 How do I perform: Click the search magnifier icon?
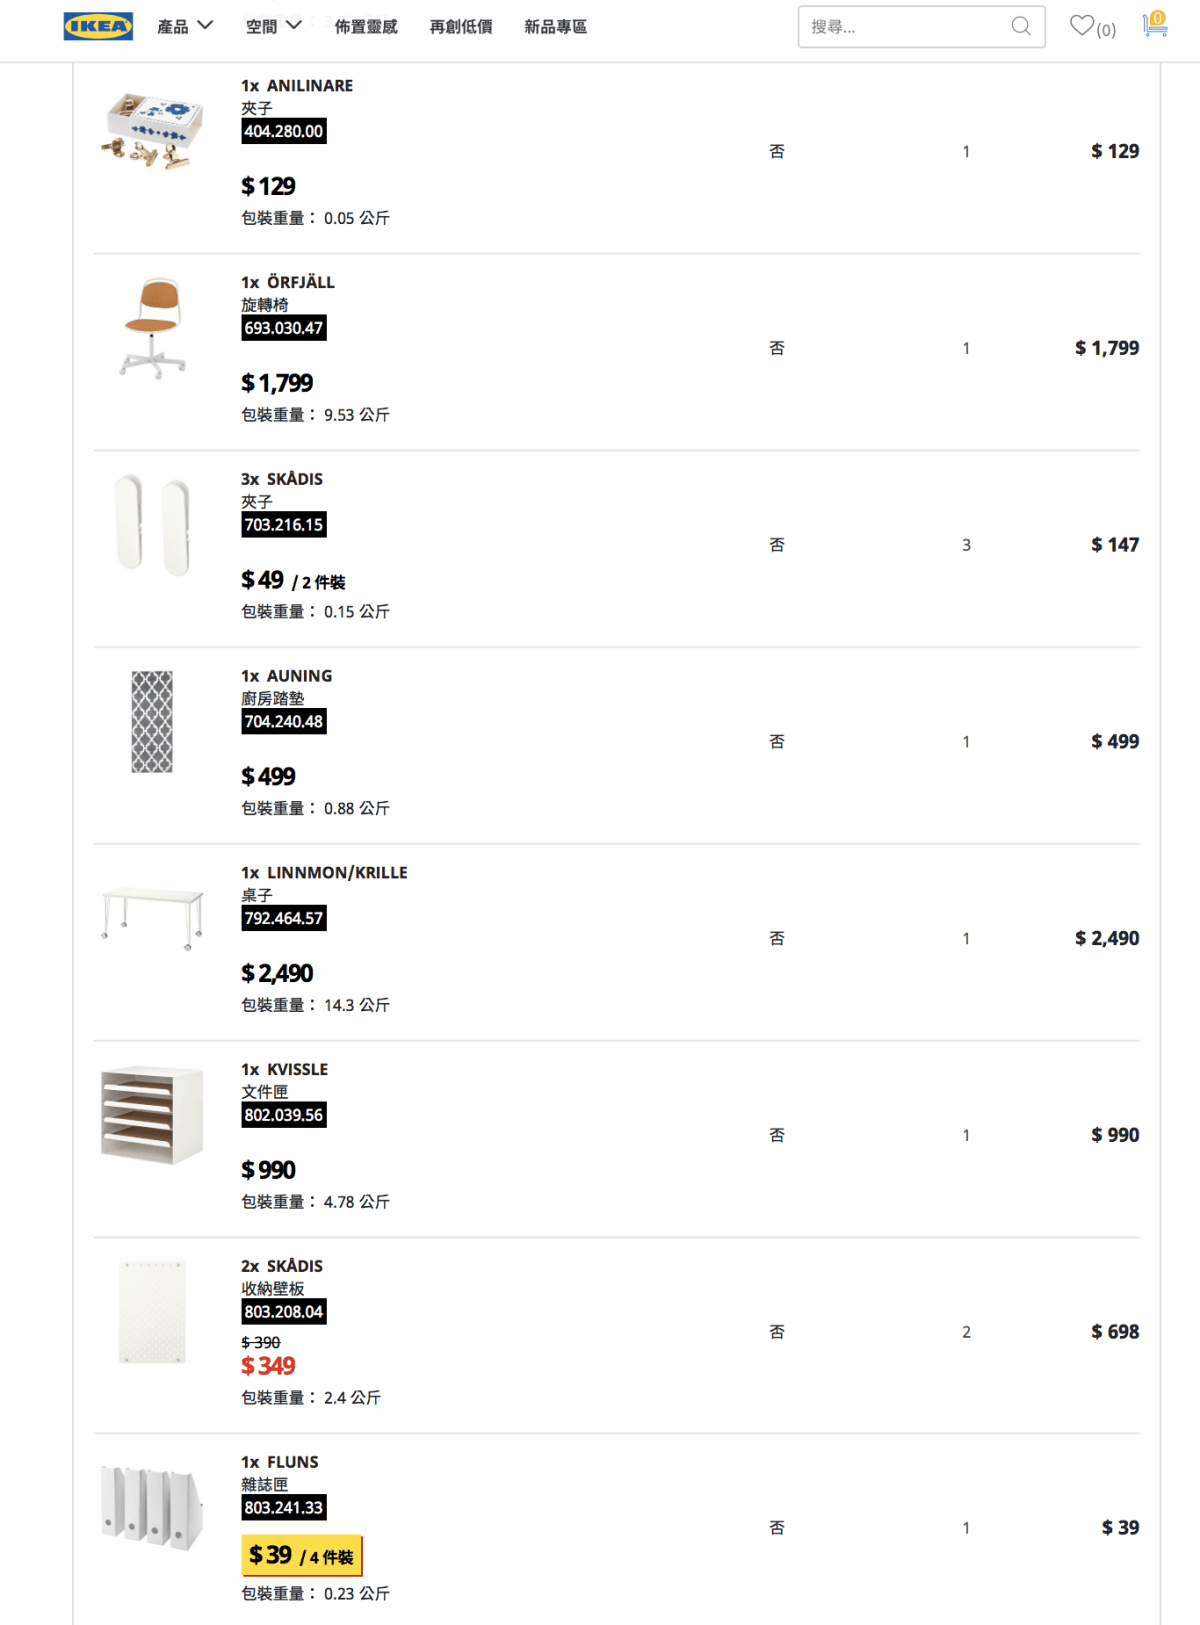tap(1021, 26)
